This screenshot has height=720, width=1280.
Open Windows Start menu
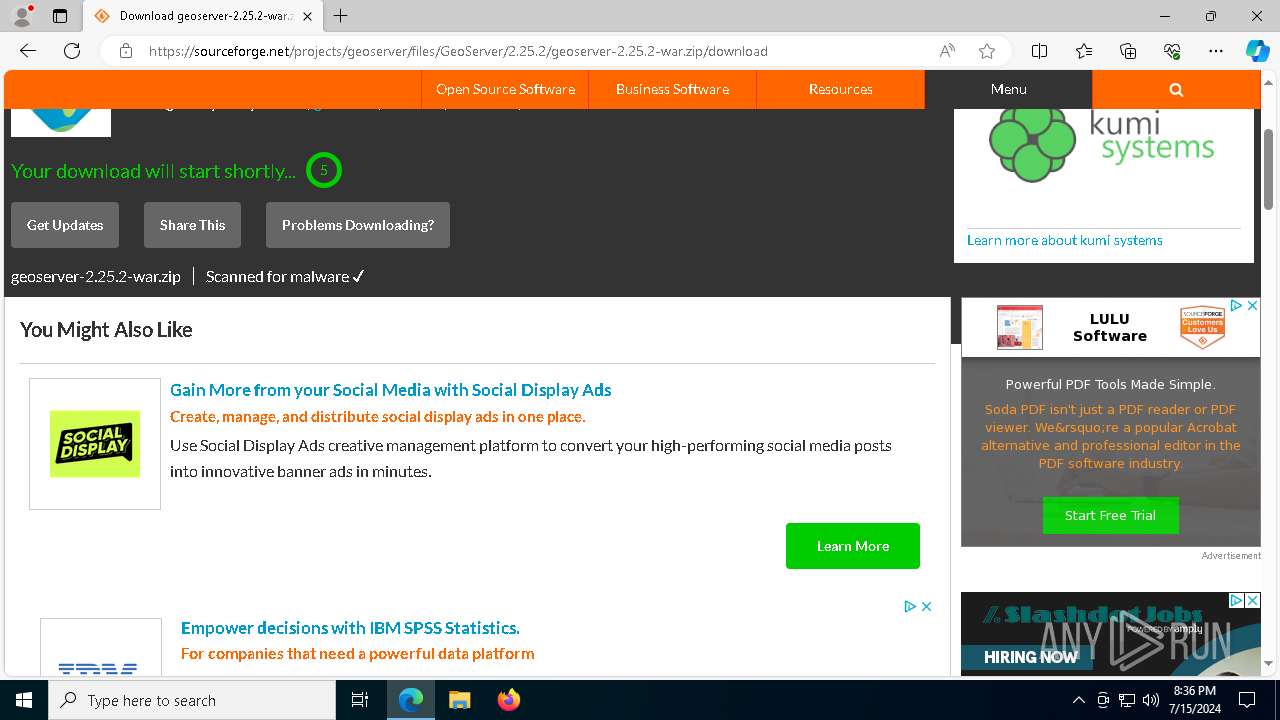pos(24,700)
